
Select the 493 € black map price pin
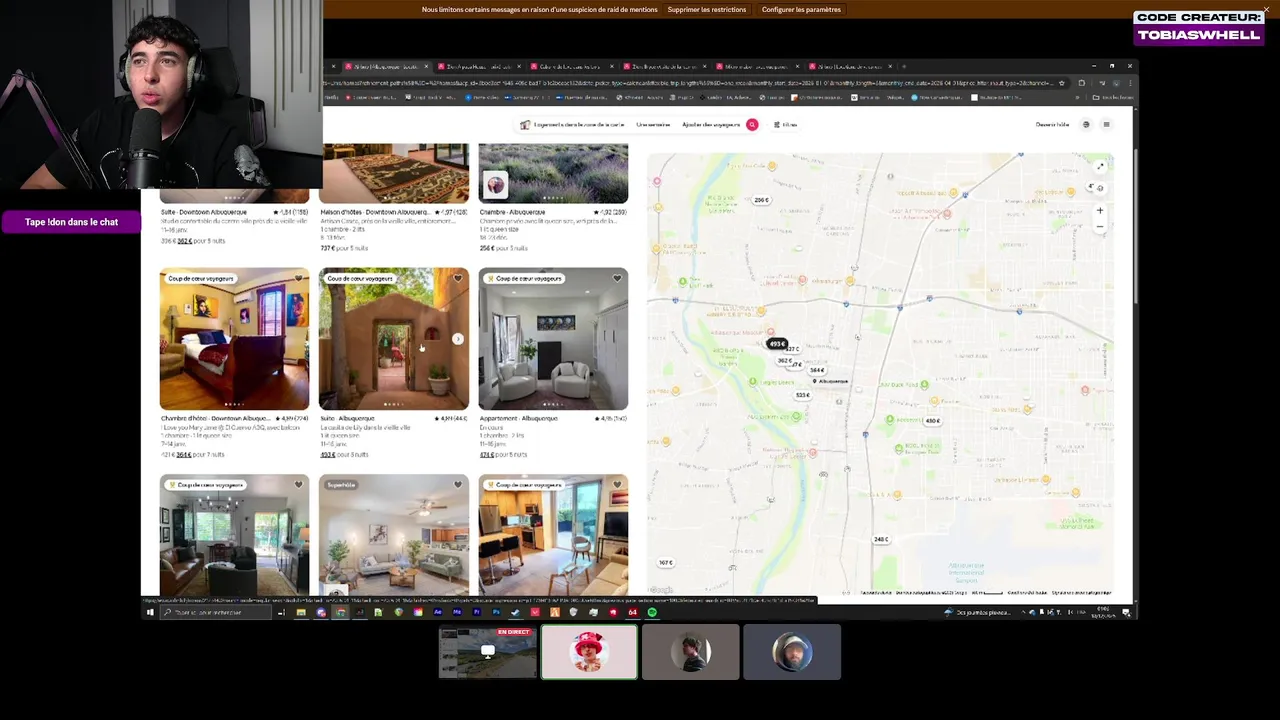click(x=777, y=344)
